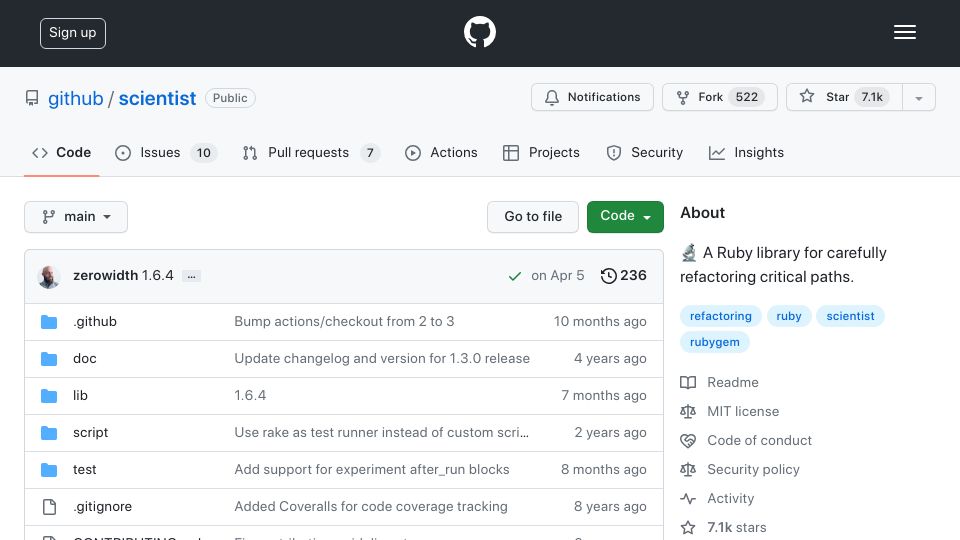The height and width of the screenshot is (540, 960).
Task: Open the github owner link
Action: (76, 98)
